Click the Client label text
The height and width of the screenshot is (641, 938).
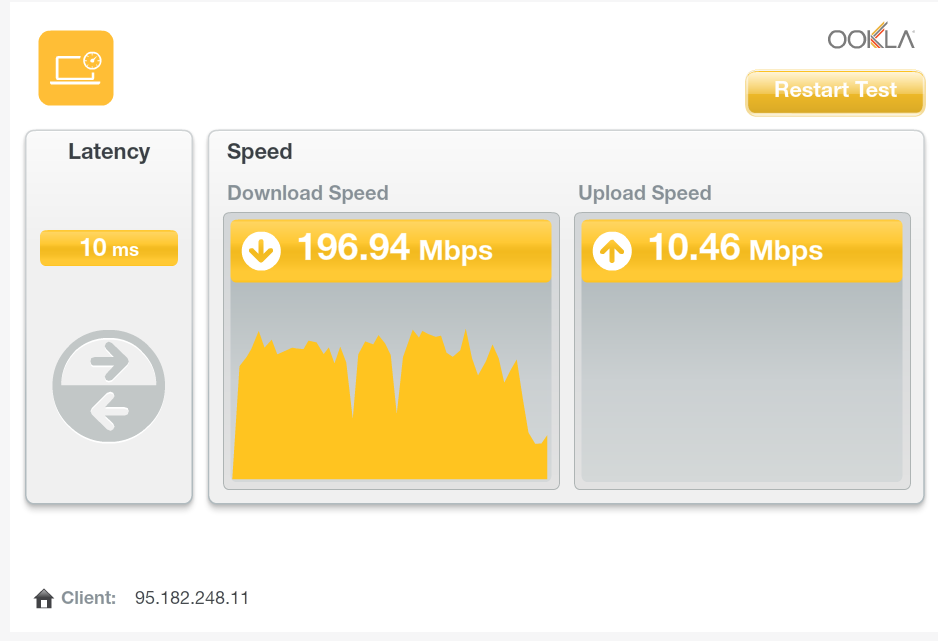tap(89, 598)
